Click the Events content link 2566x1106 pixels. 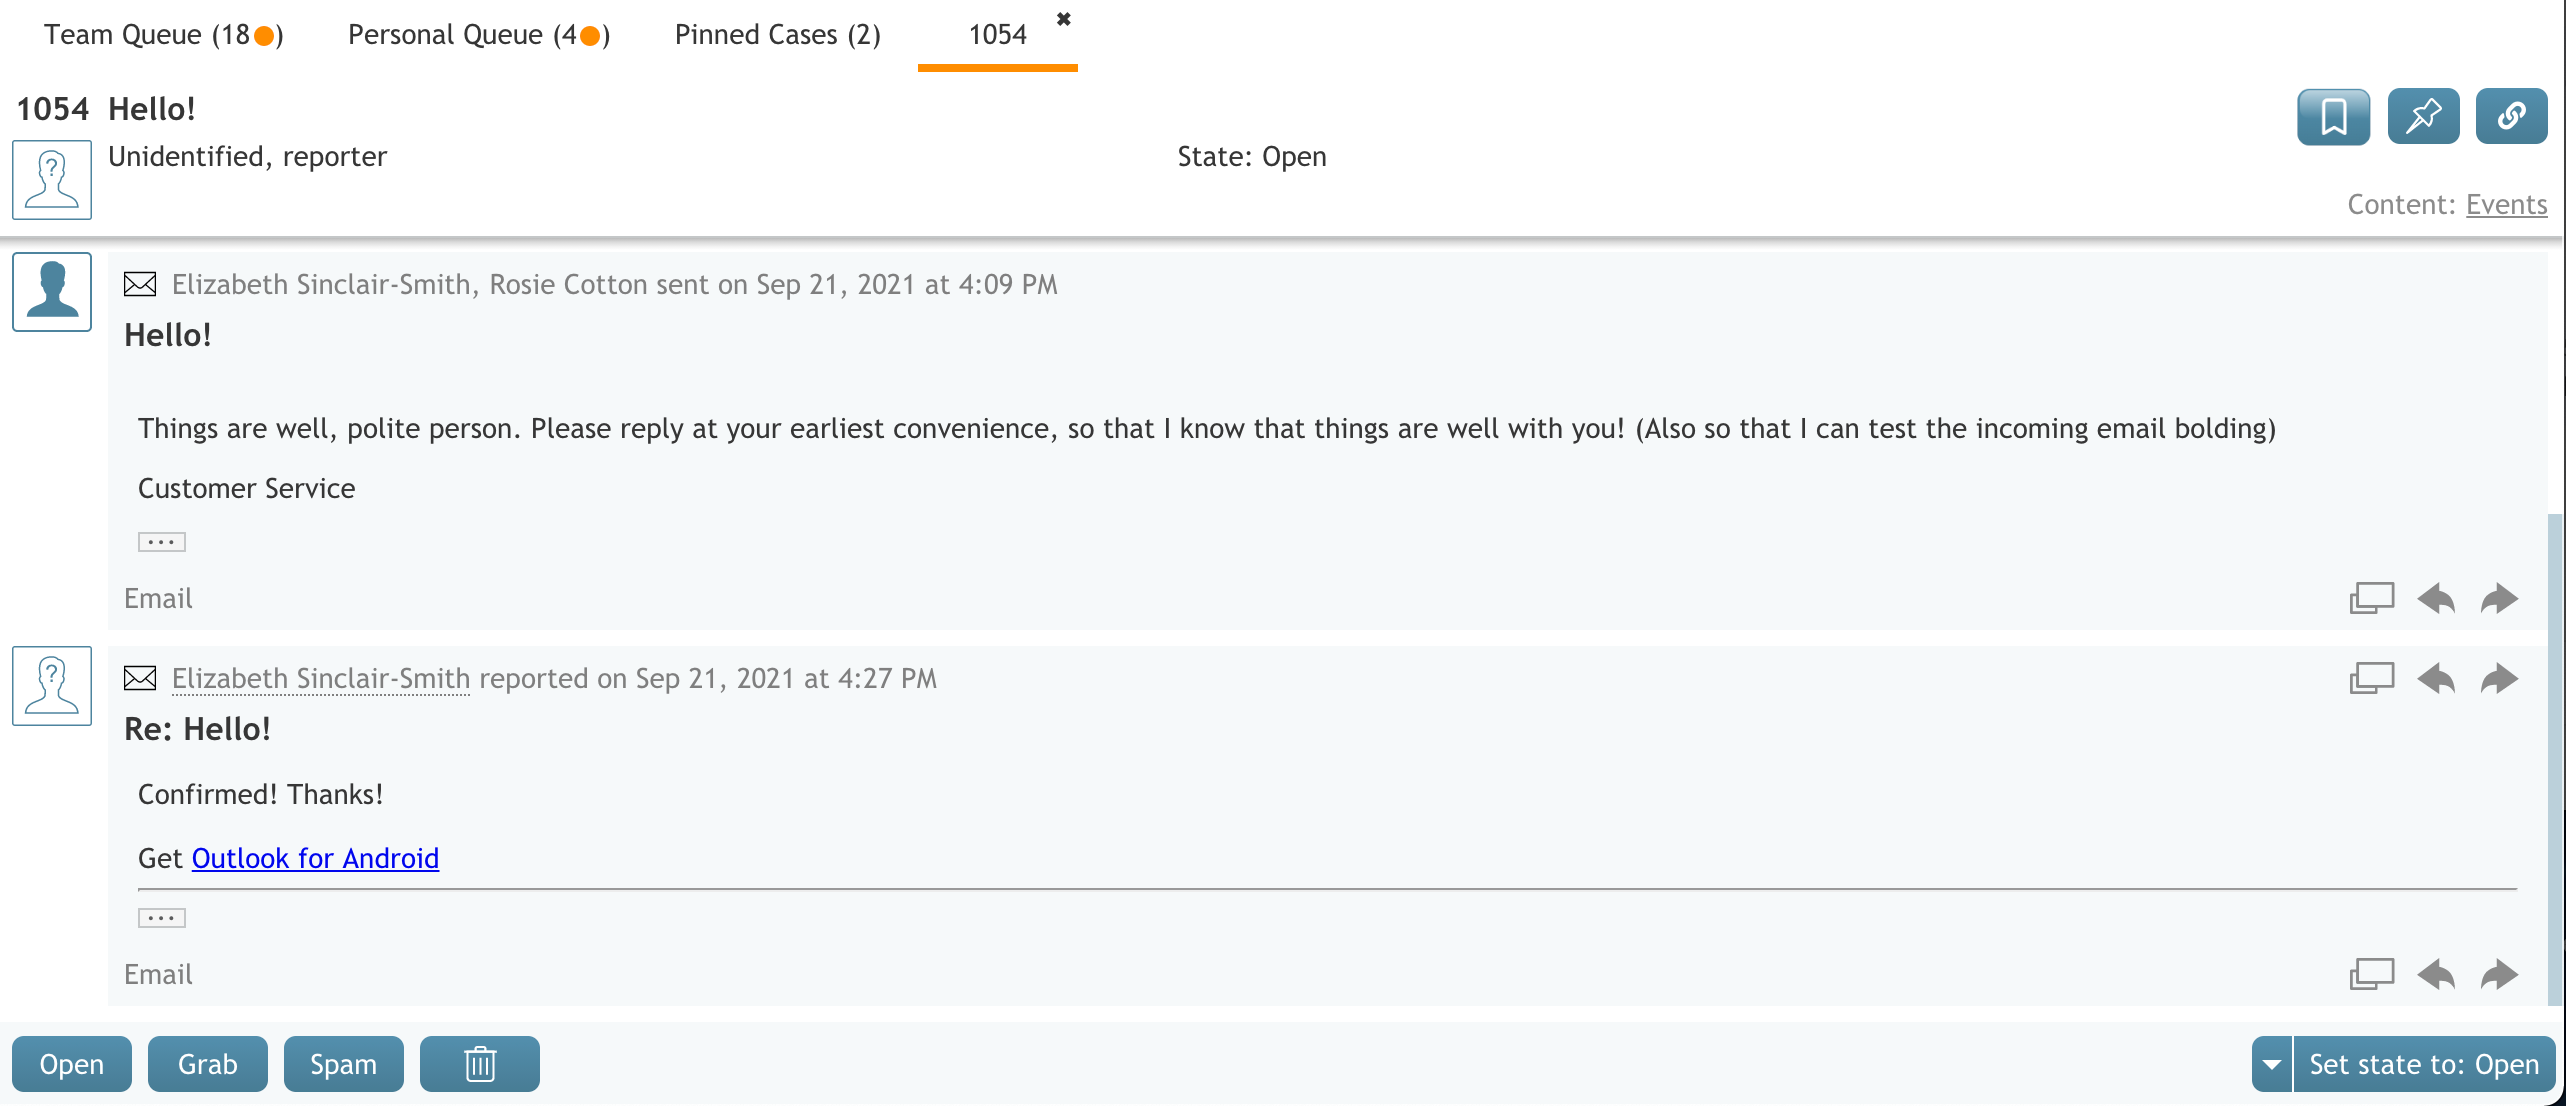click(2506, 205)
